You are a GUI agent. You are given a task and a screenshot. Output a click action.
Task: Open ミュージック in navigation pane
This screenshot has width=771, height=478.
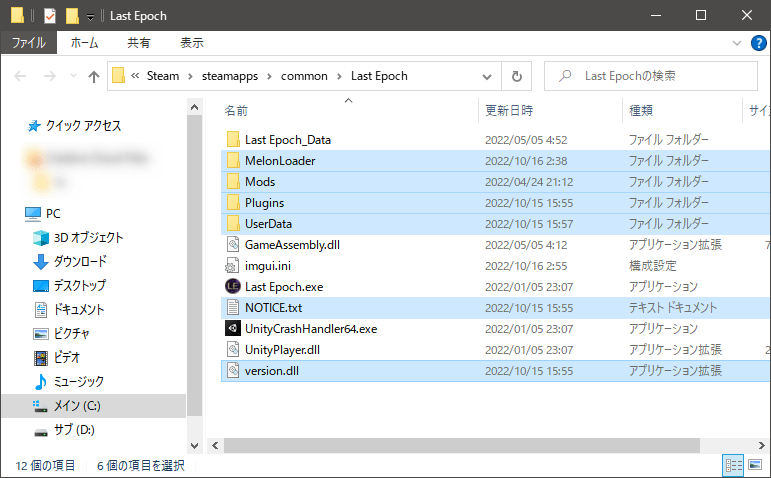[x=69, y=382]
